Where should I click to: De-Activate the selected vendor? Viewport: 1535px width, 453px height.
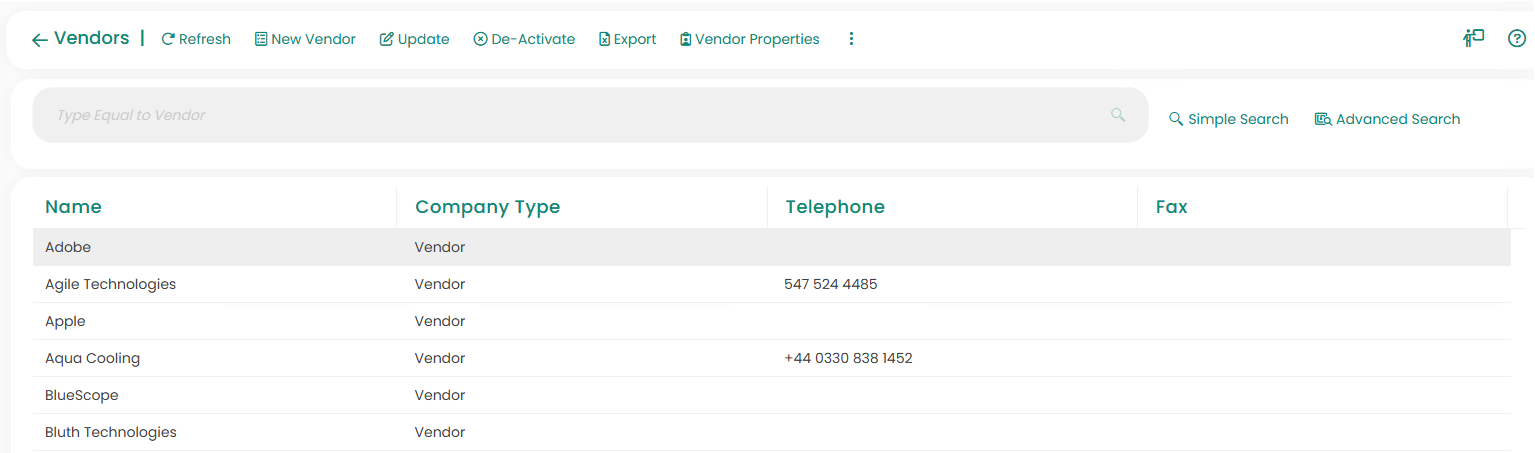click(x=524, y=39)
